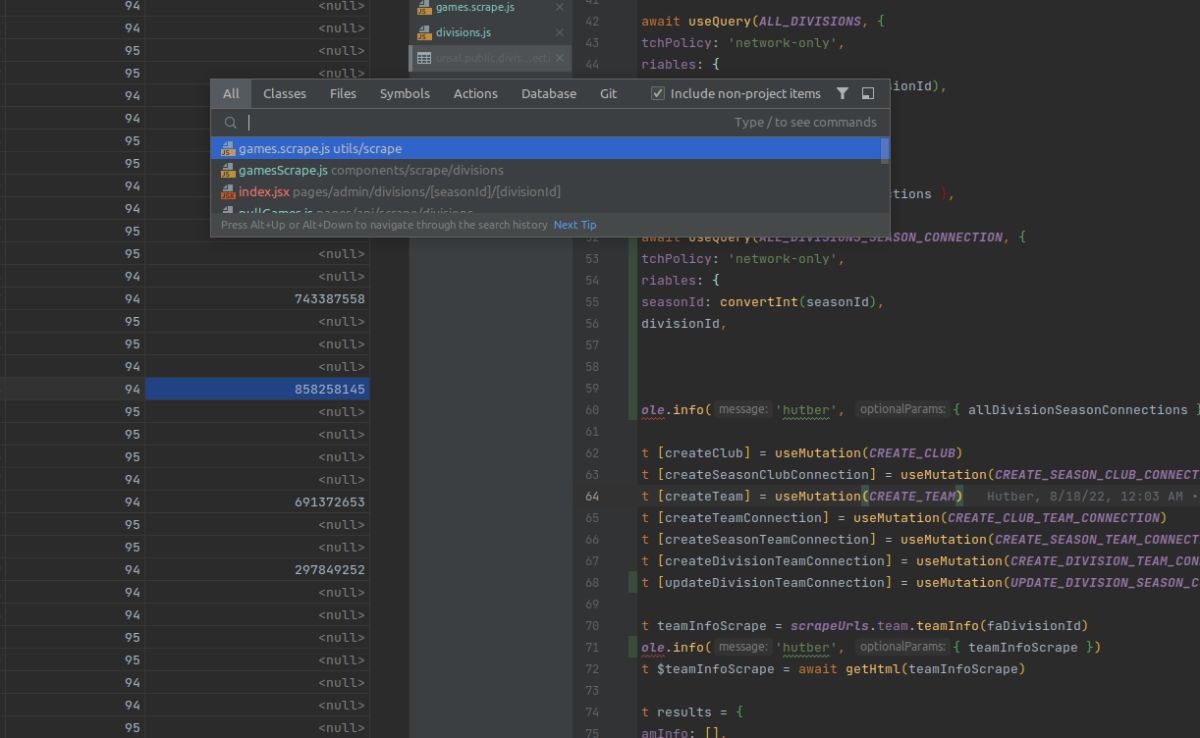Click table icon on database editor tab

[x=424, y=58]
